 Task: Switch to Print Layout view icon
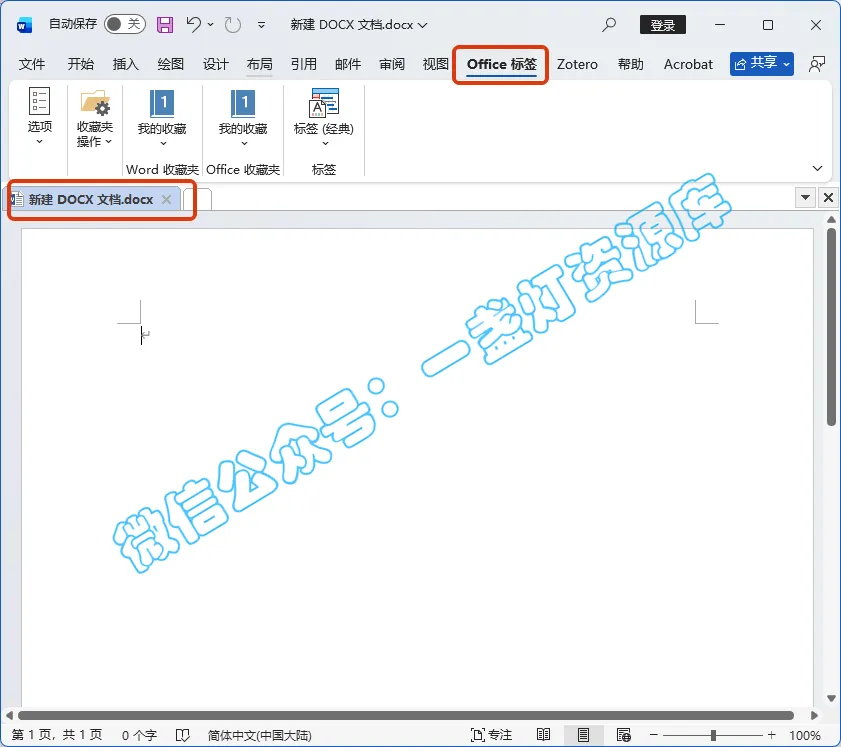(584, 734)
